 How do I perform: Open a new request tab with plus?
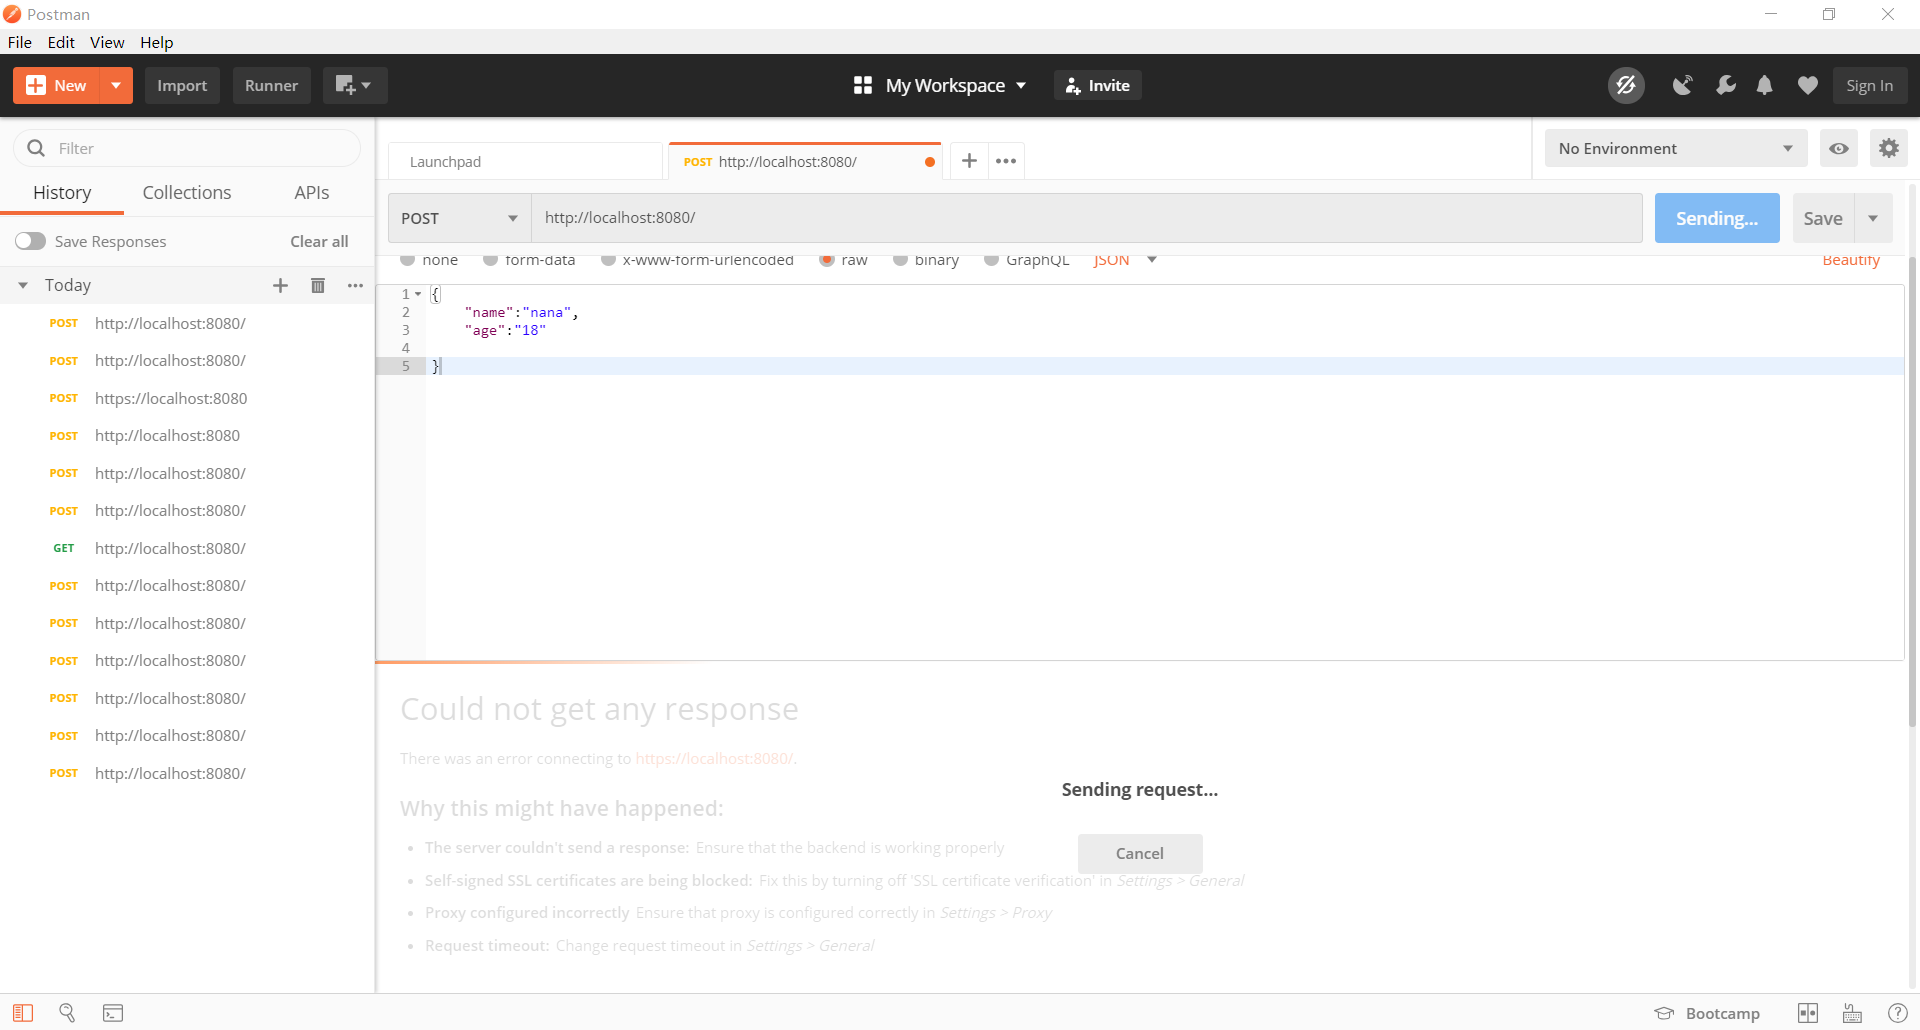pyautogui.click(x=969, y=160)
